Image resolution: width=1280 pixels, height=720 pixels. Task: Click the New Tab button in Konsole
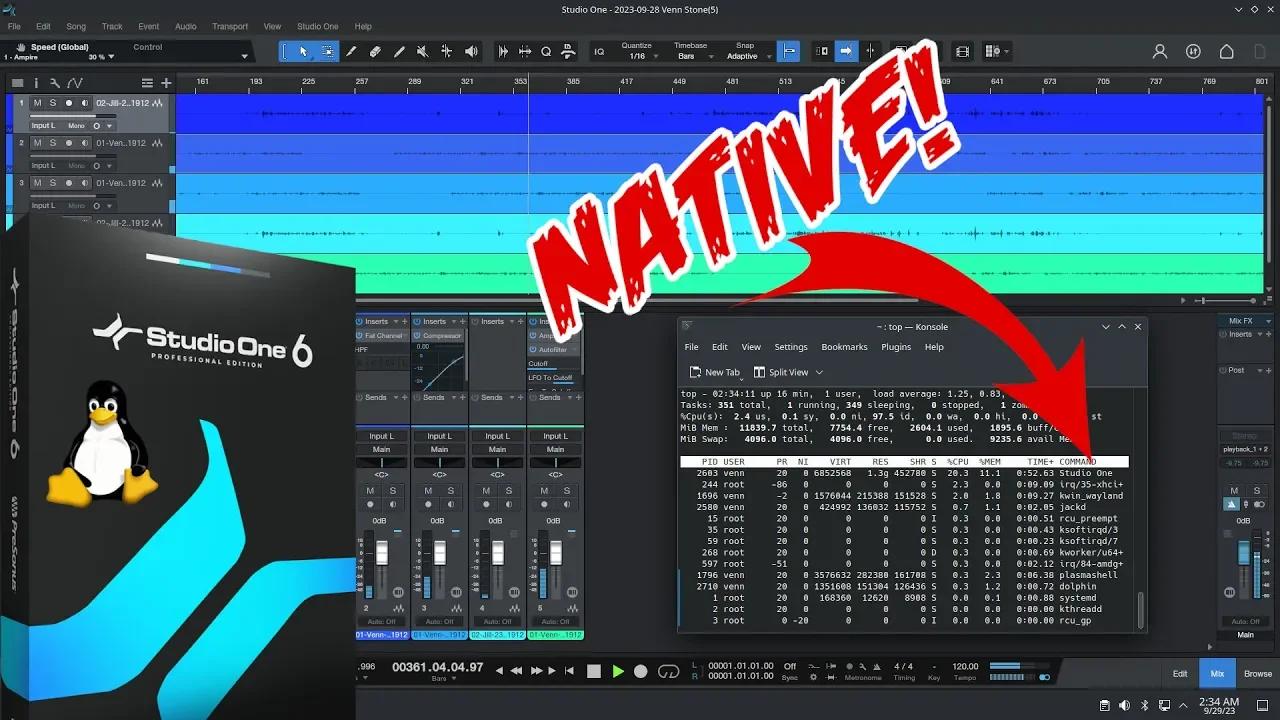[714, 372]
